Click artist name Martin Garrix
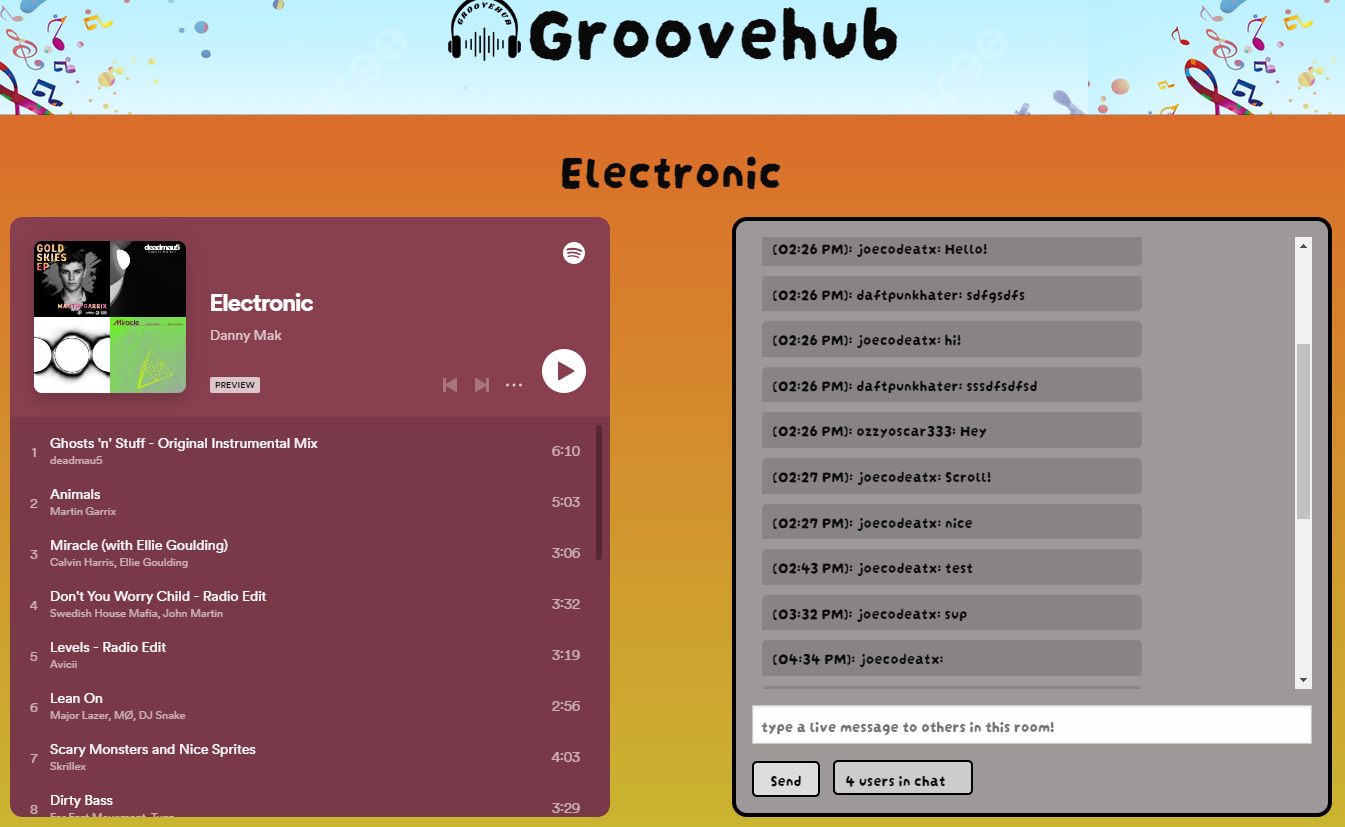This screenshot has height=827, width=1345. (x=83, y=512)
